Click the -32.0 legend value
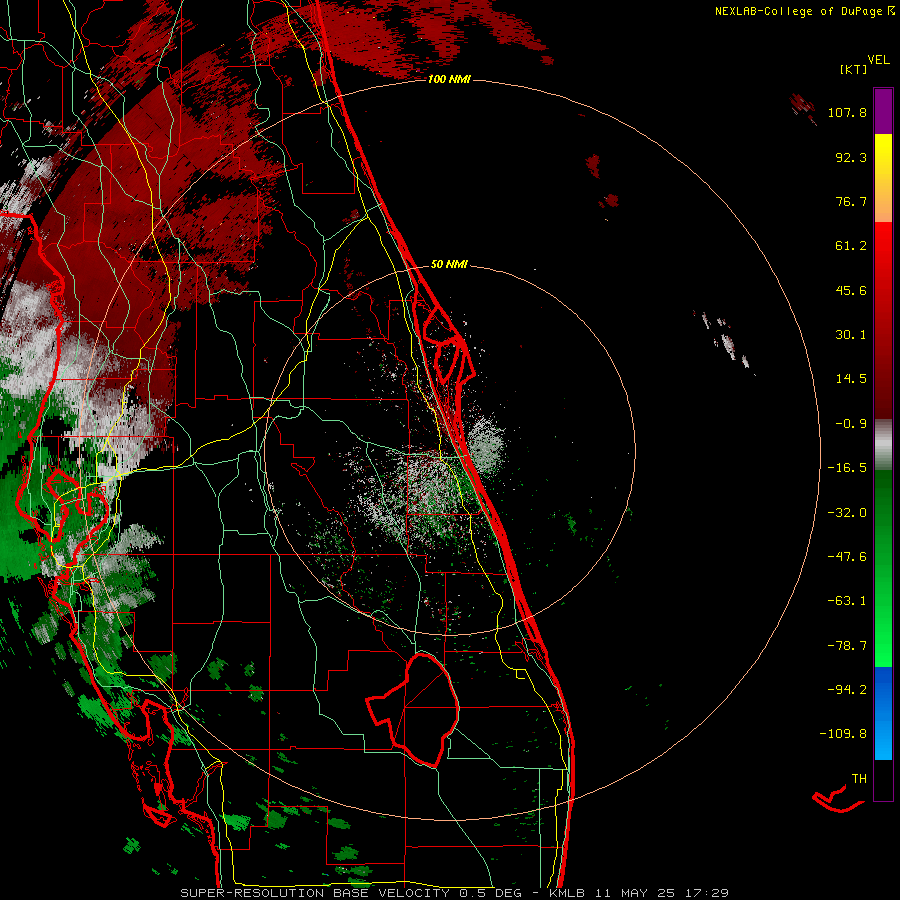Image resolution: width=900 pixels, height=900 pixels. tap(847, 513)
